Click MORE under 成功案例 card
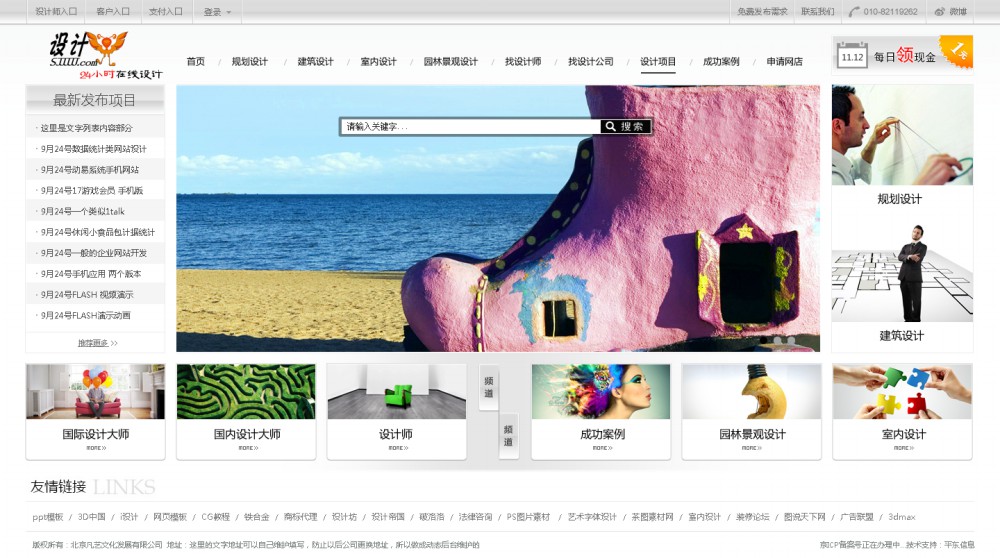The height and width of the screenshot is (558, 1000). pos(602,448)
